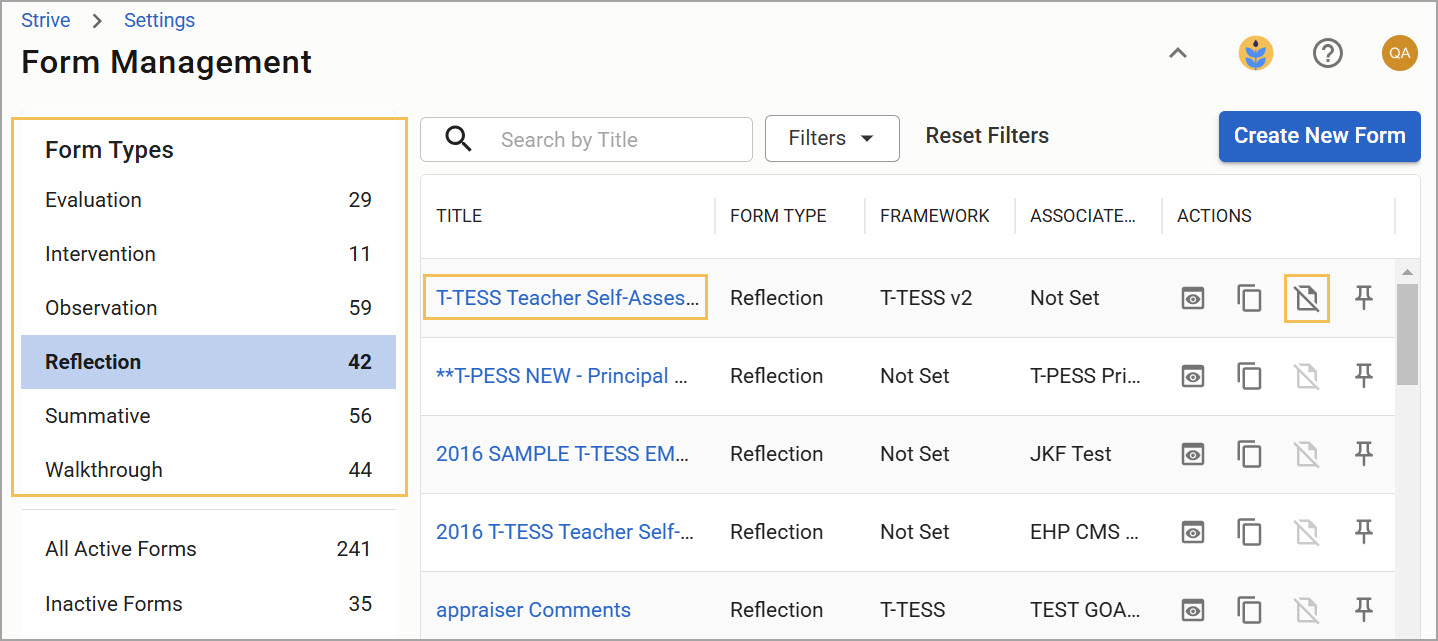Open the Filters dropdown
The image size is (1438, 641).
point(832,138)
